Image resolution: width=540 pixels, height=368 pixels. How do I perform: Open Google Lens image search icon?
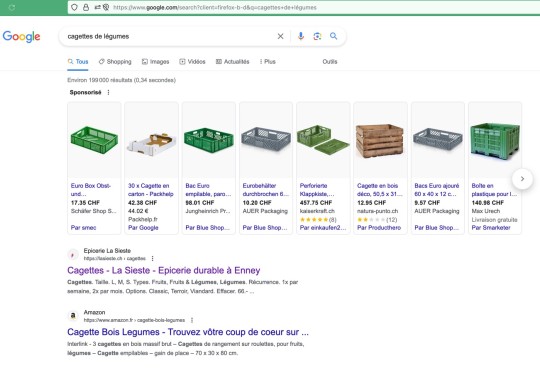(317, 36)
